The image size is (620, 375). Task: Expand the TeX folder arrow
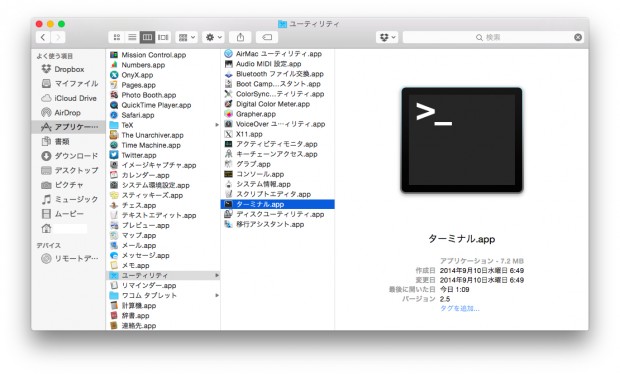[217, 125]
